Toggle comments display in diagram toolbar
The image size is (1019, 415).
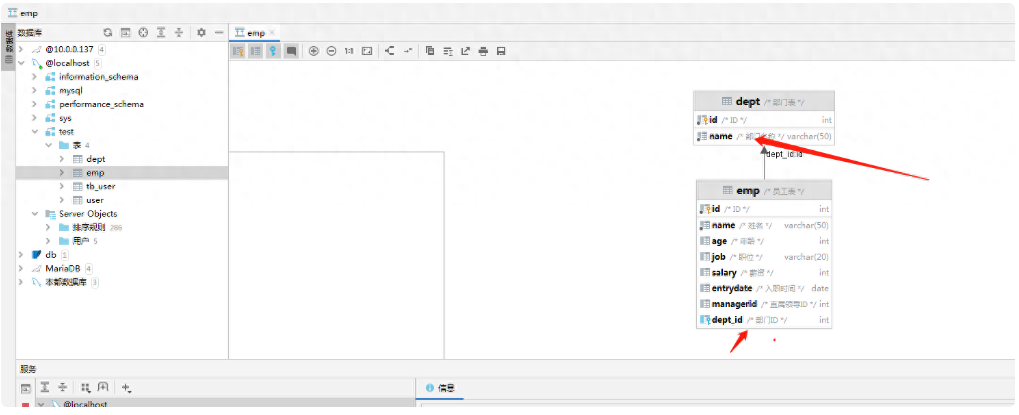tap(291, 51)
